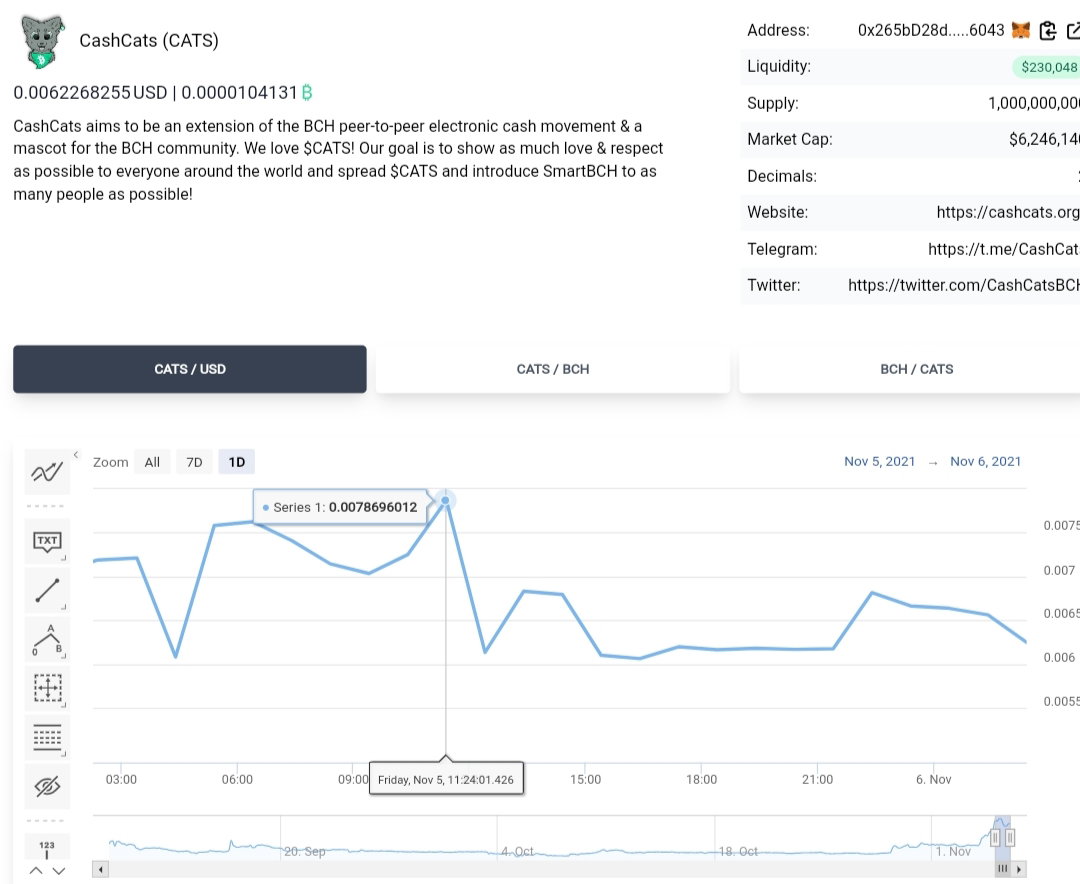
Task: Click the toolbar scroll up arrow
Action: click(x=36, y=871)
